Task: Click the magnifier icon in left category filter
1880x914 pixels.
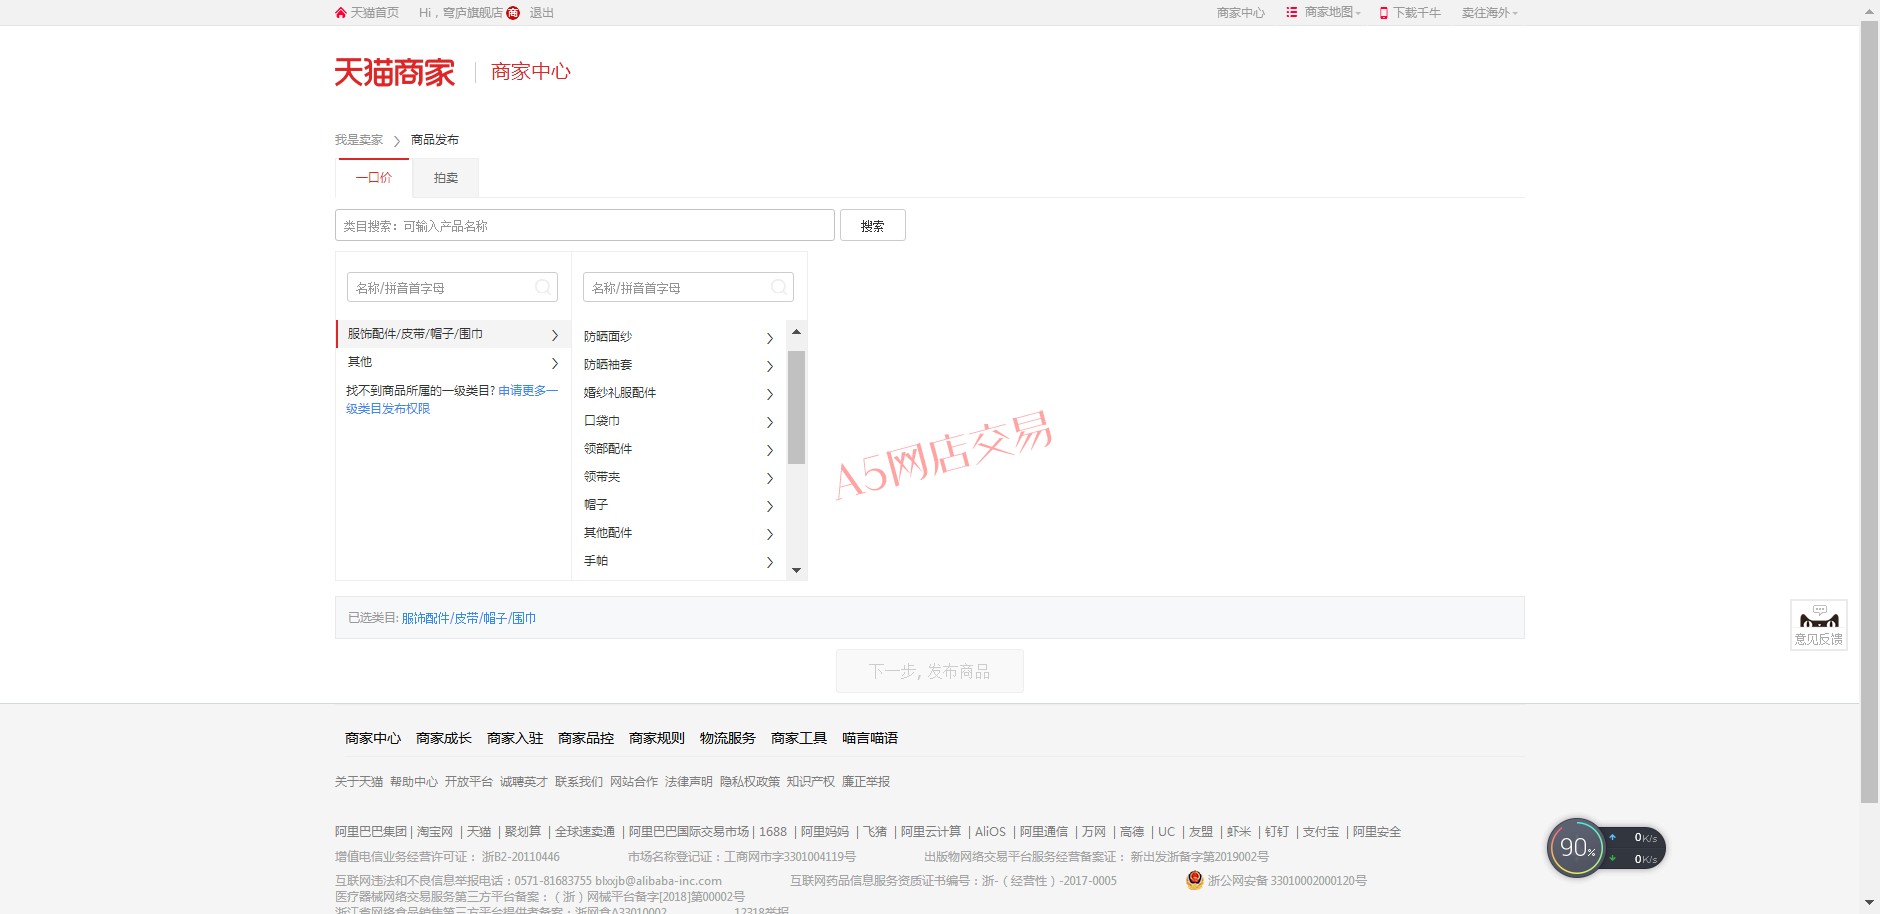Action: pyautogui.click(x=543, y=288)
